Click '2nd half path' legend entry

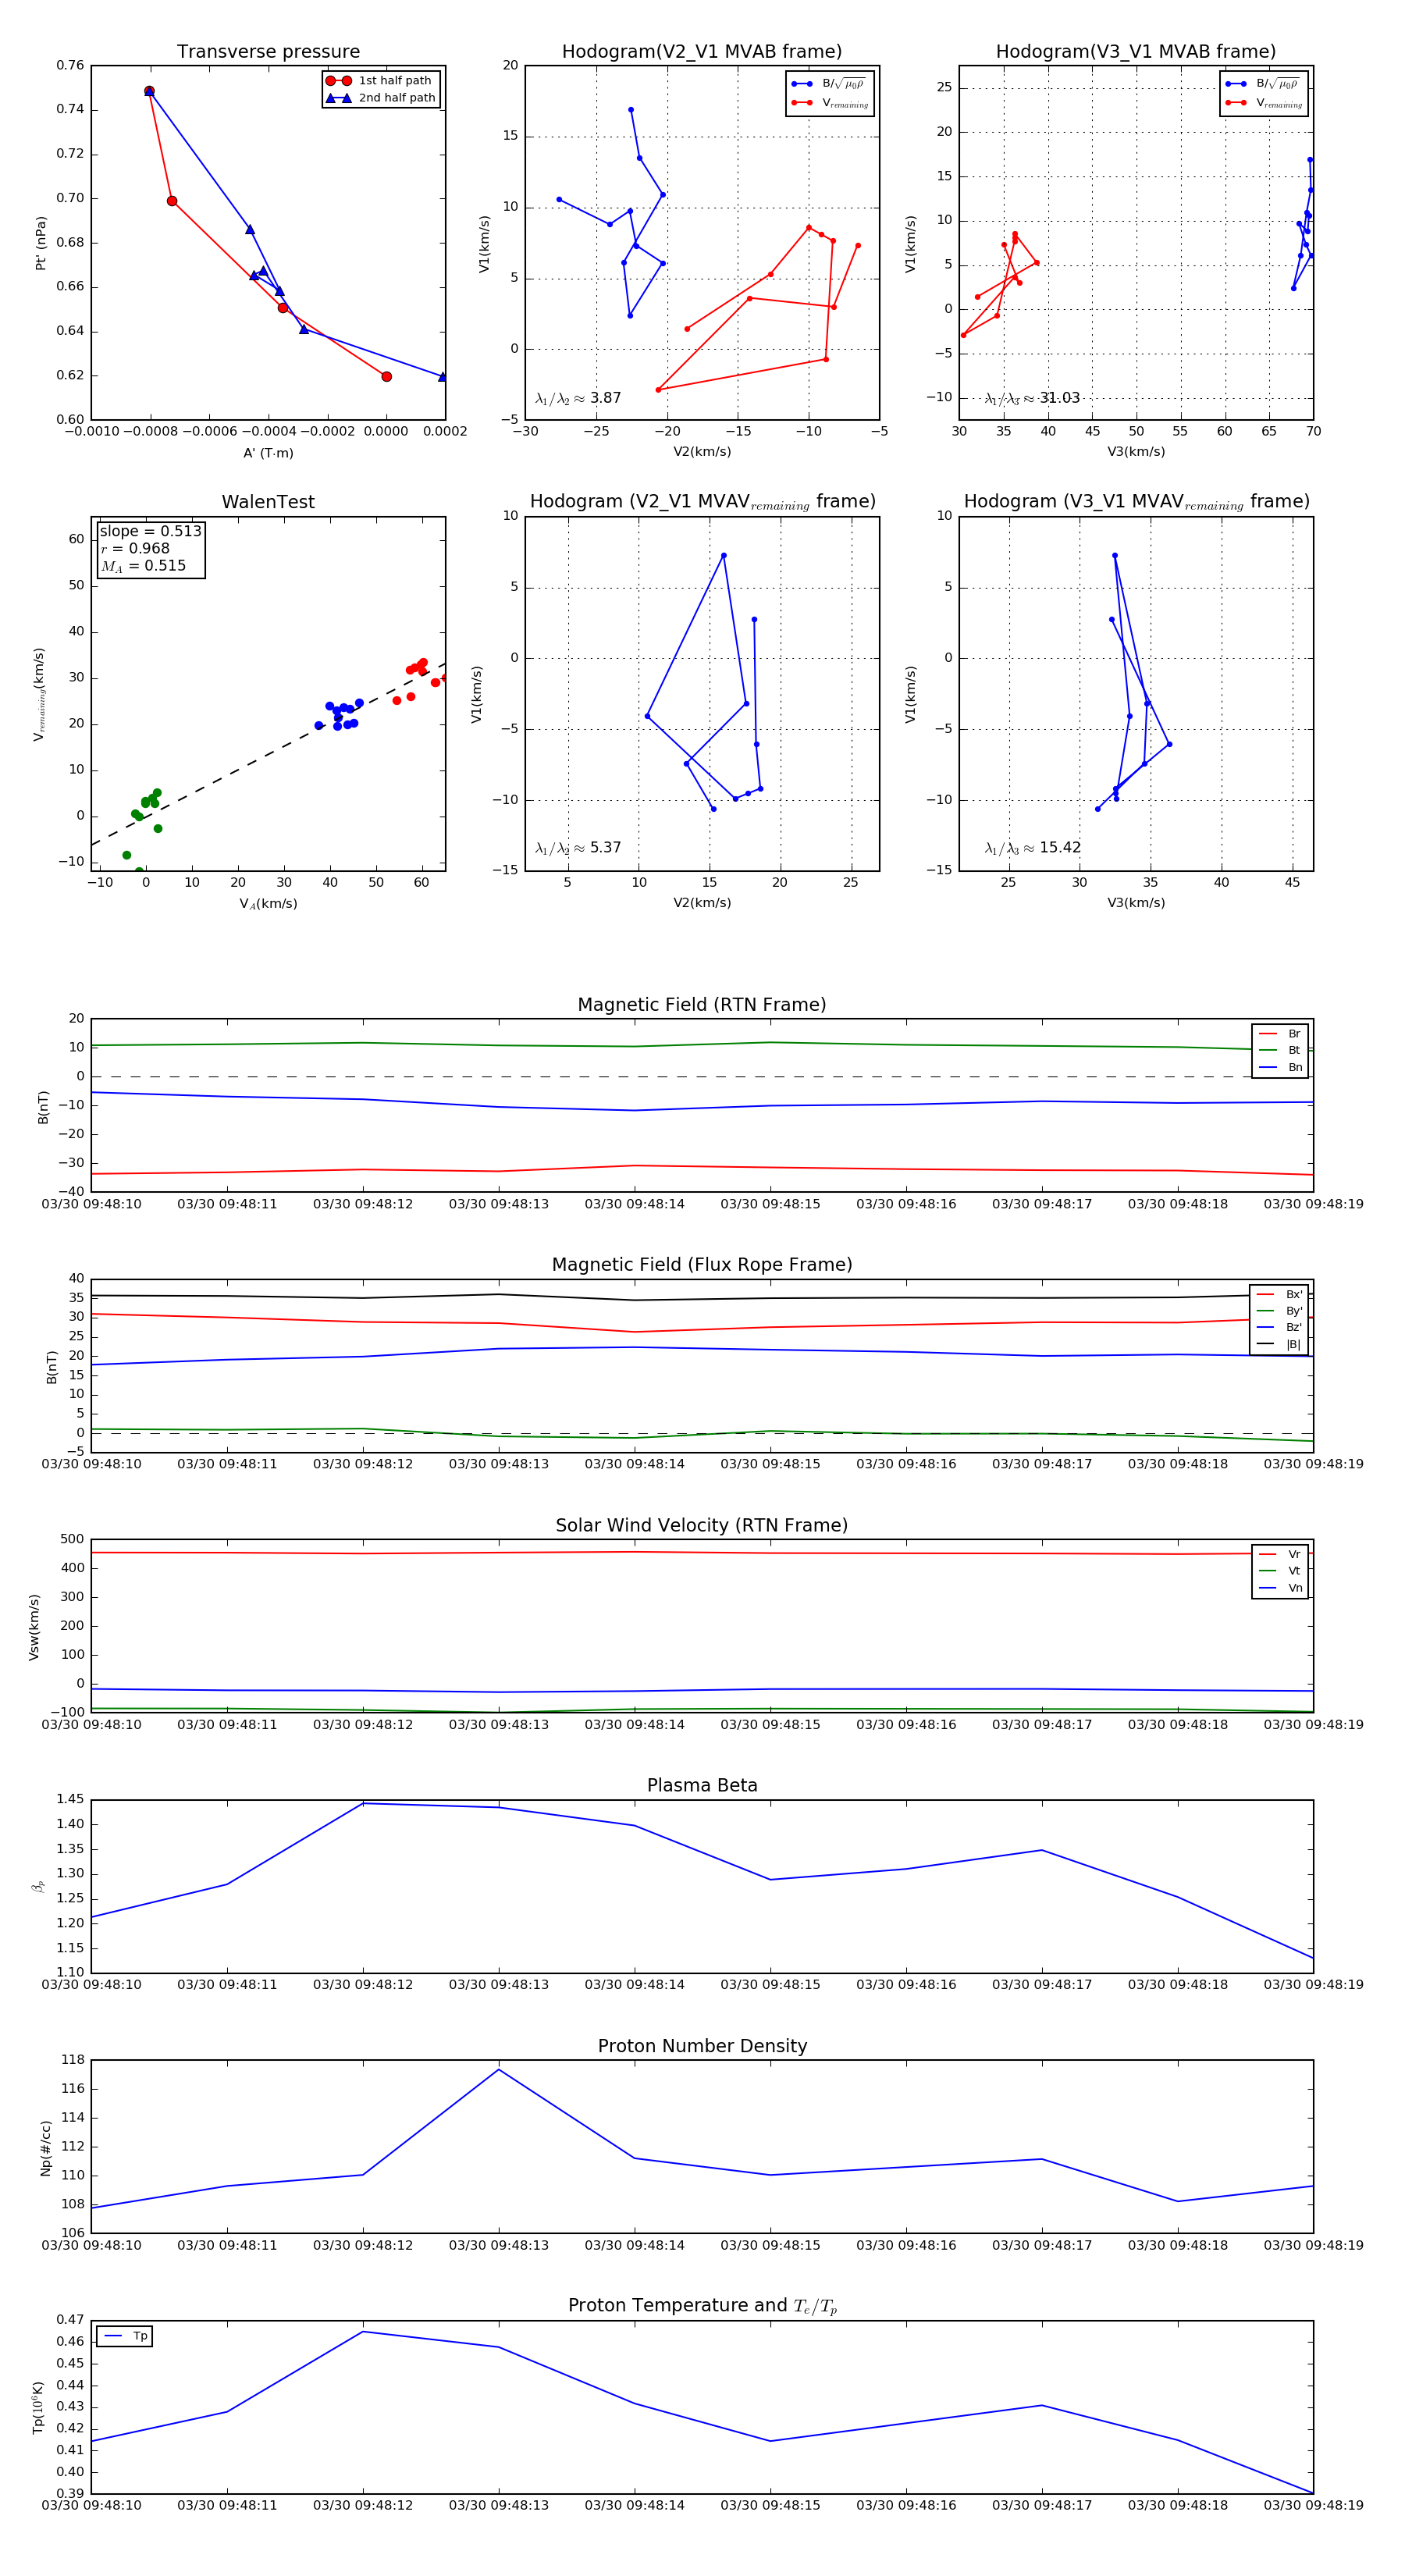click(x=380, y=97)
